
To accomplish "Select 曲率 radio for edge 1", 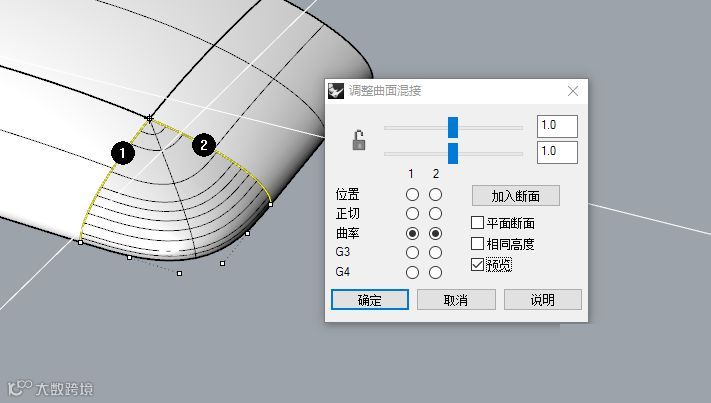I will [x=412, y=233].
